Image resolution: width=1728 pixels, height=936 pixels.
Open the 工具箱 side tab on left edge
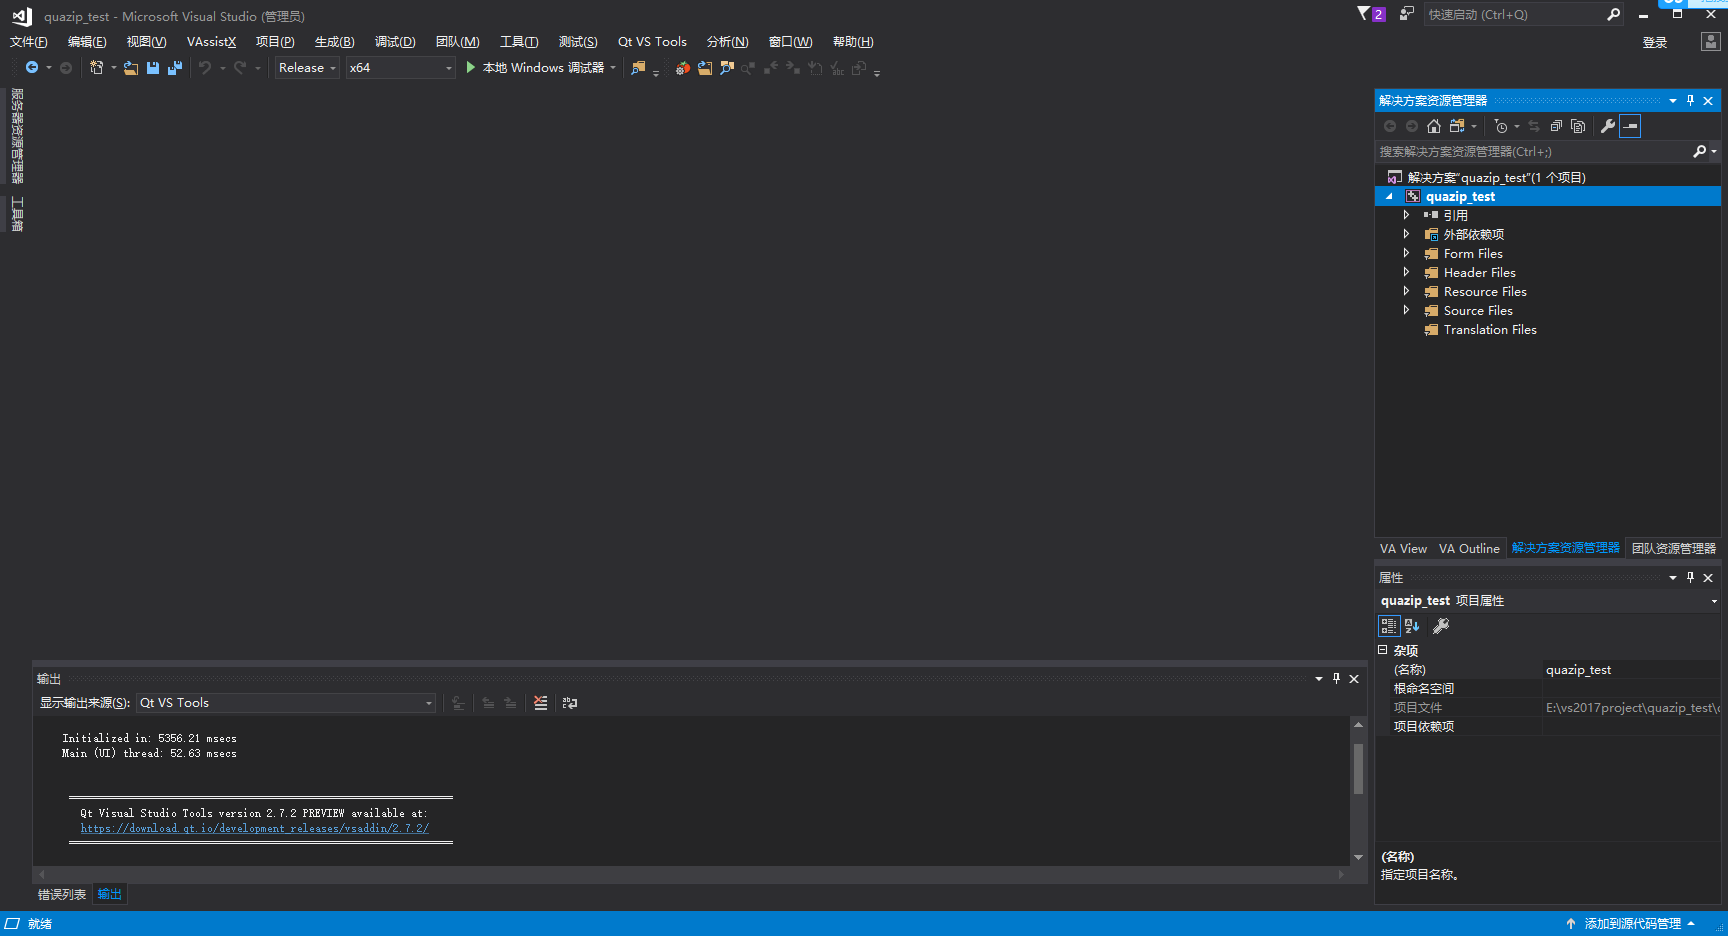[x=17, y=214]
